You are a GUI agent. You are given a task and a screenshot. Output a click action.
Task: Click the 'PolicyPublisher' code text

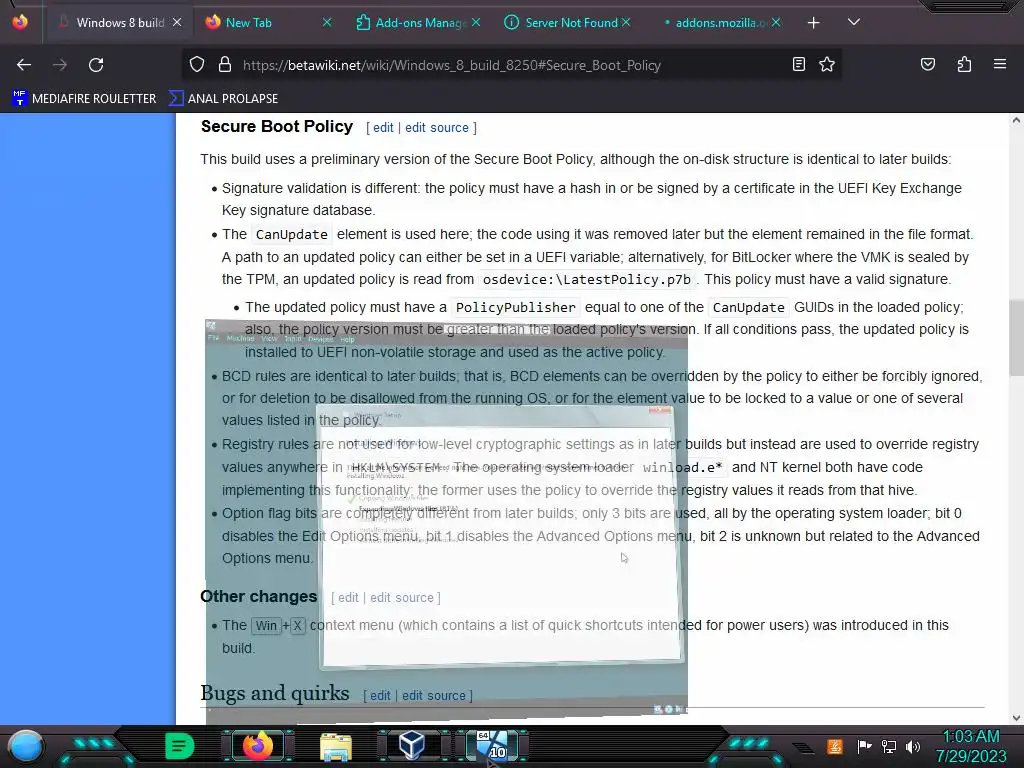pyautogui.click(x=515, y=308)
